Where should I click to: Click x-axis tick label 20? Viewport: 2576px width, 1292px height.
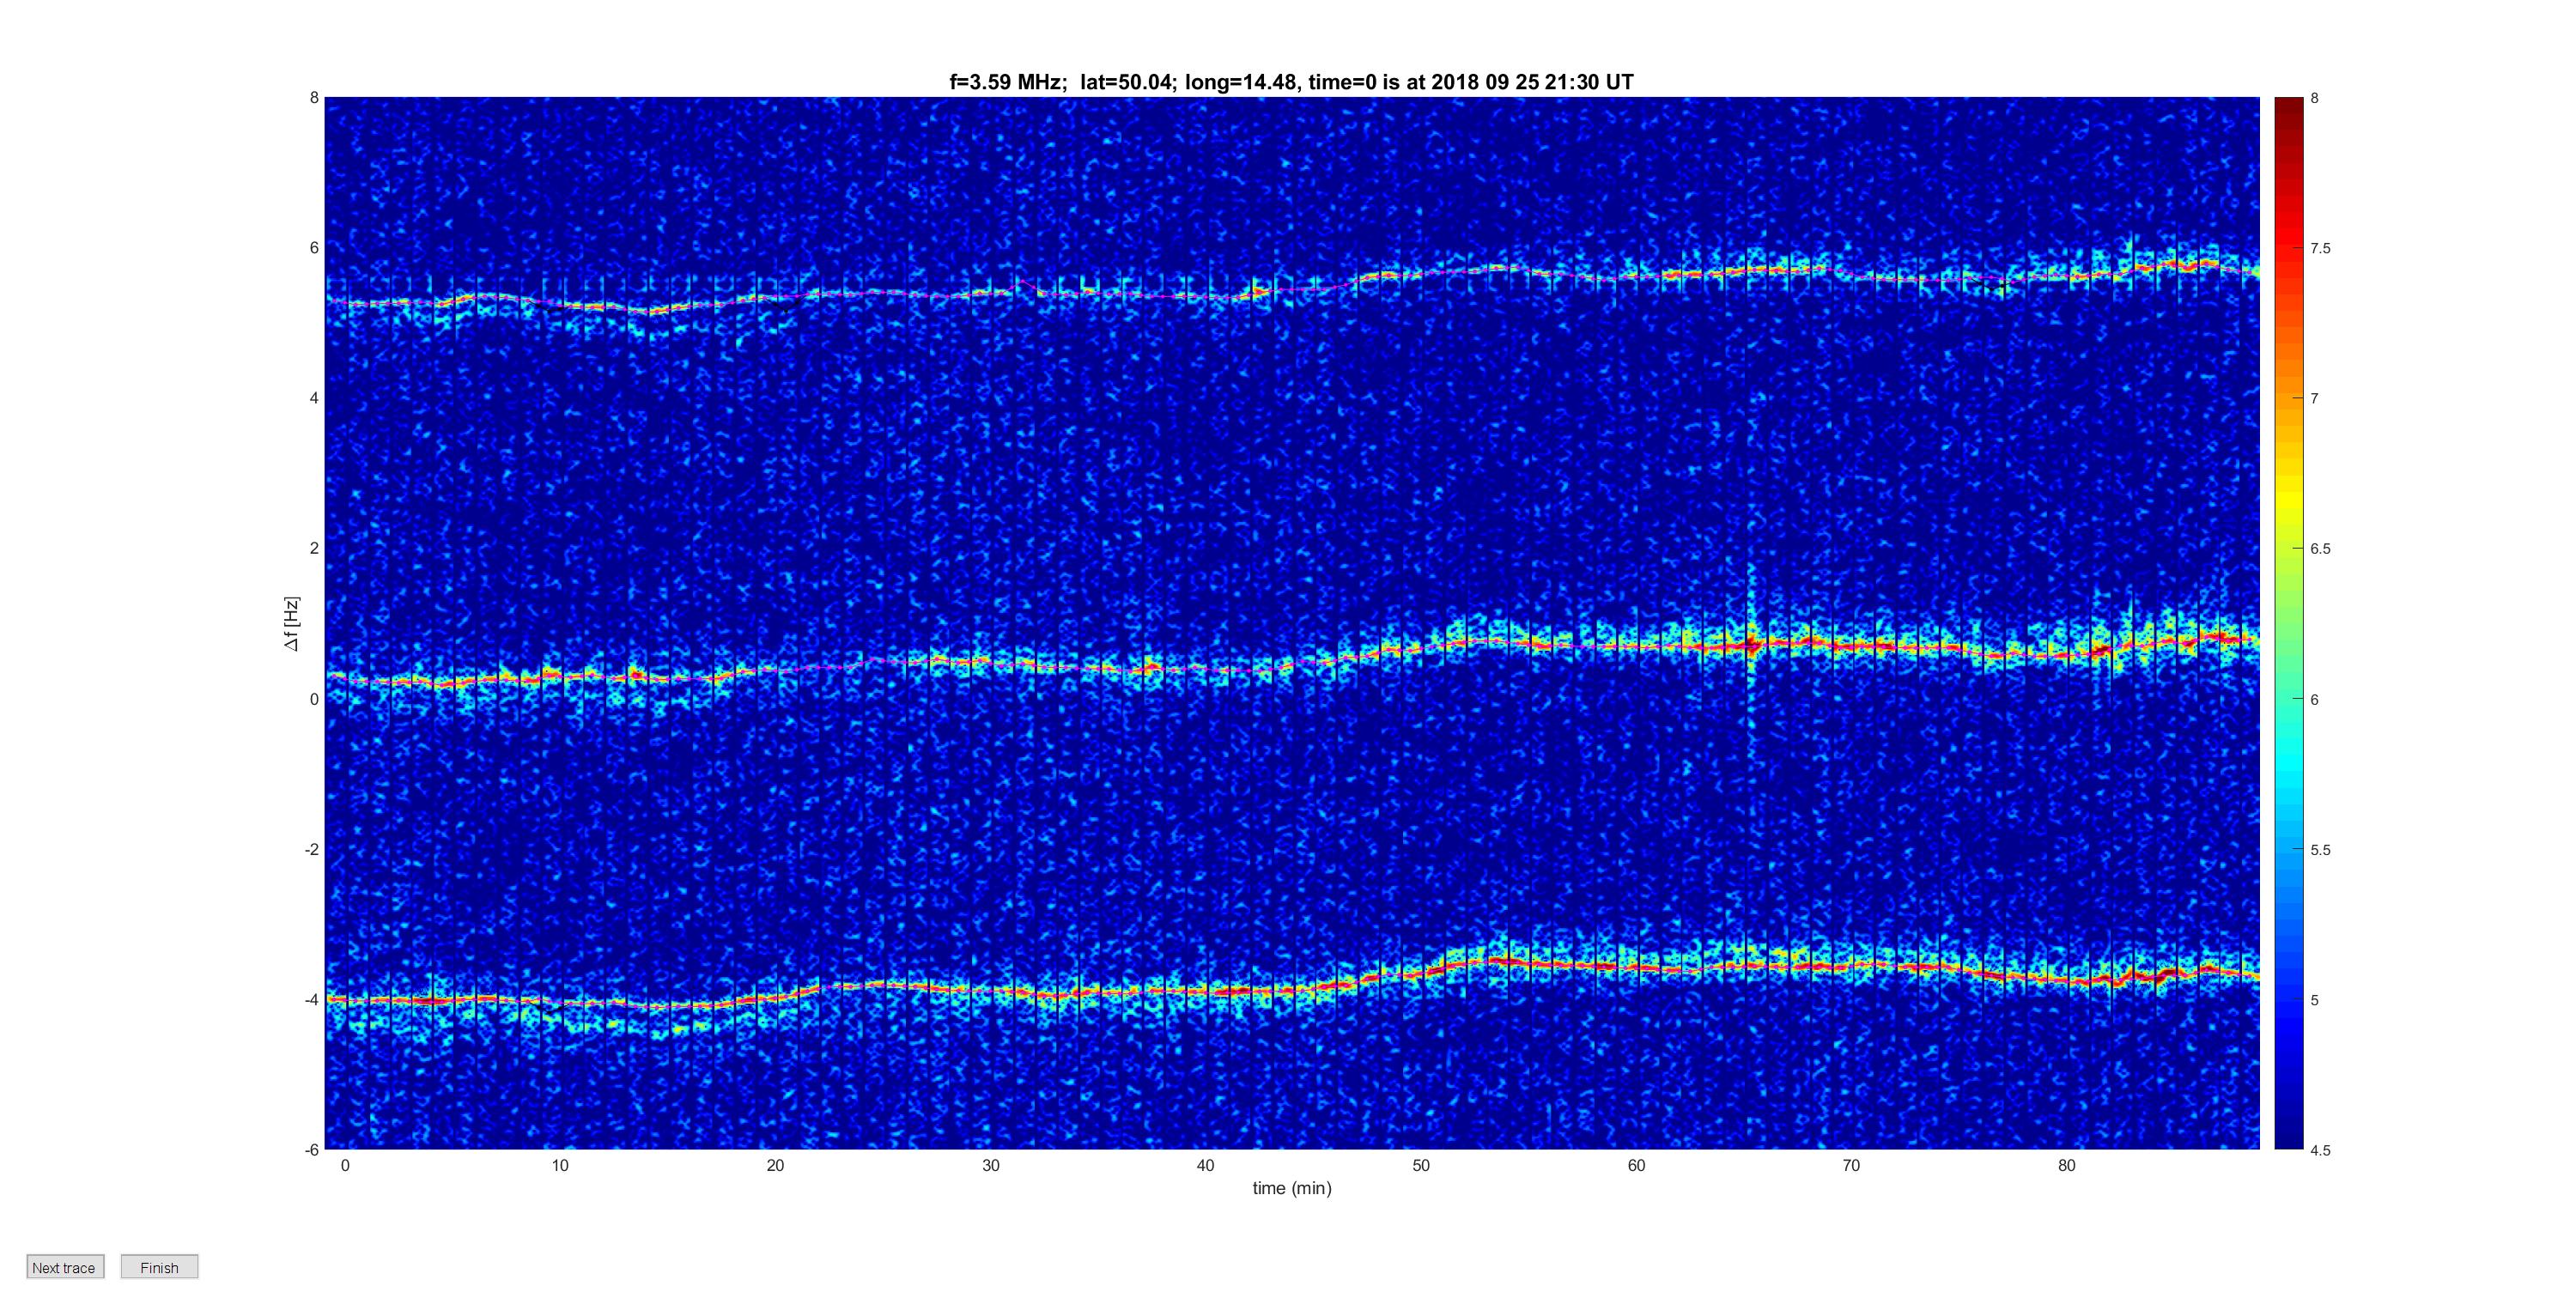coord(775,1166)
